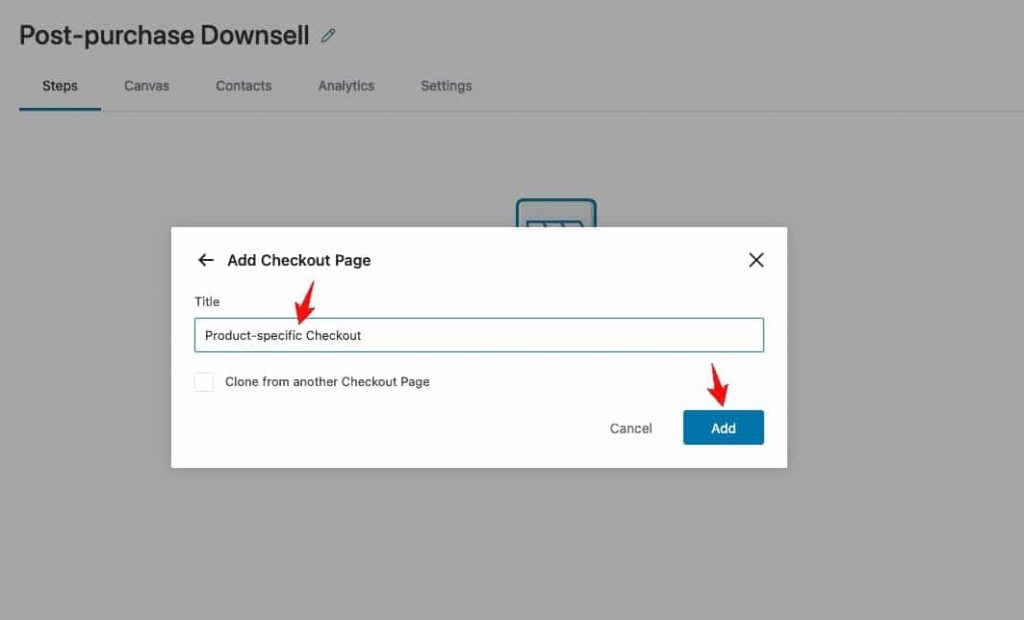This screenshot has width=1024, height=620.
Task: View the Analytics tab
Action: [346, 86]
